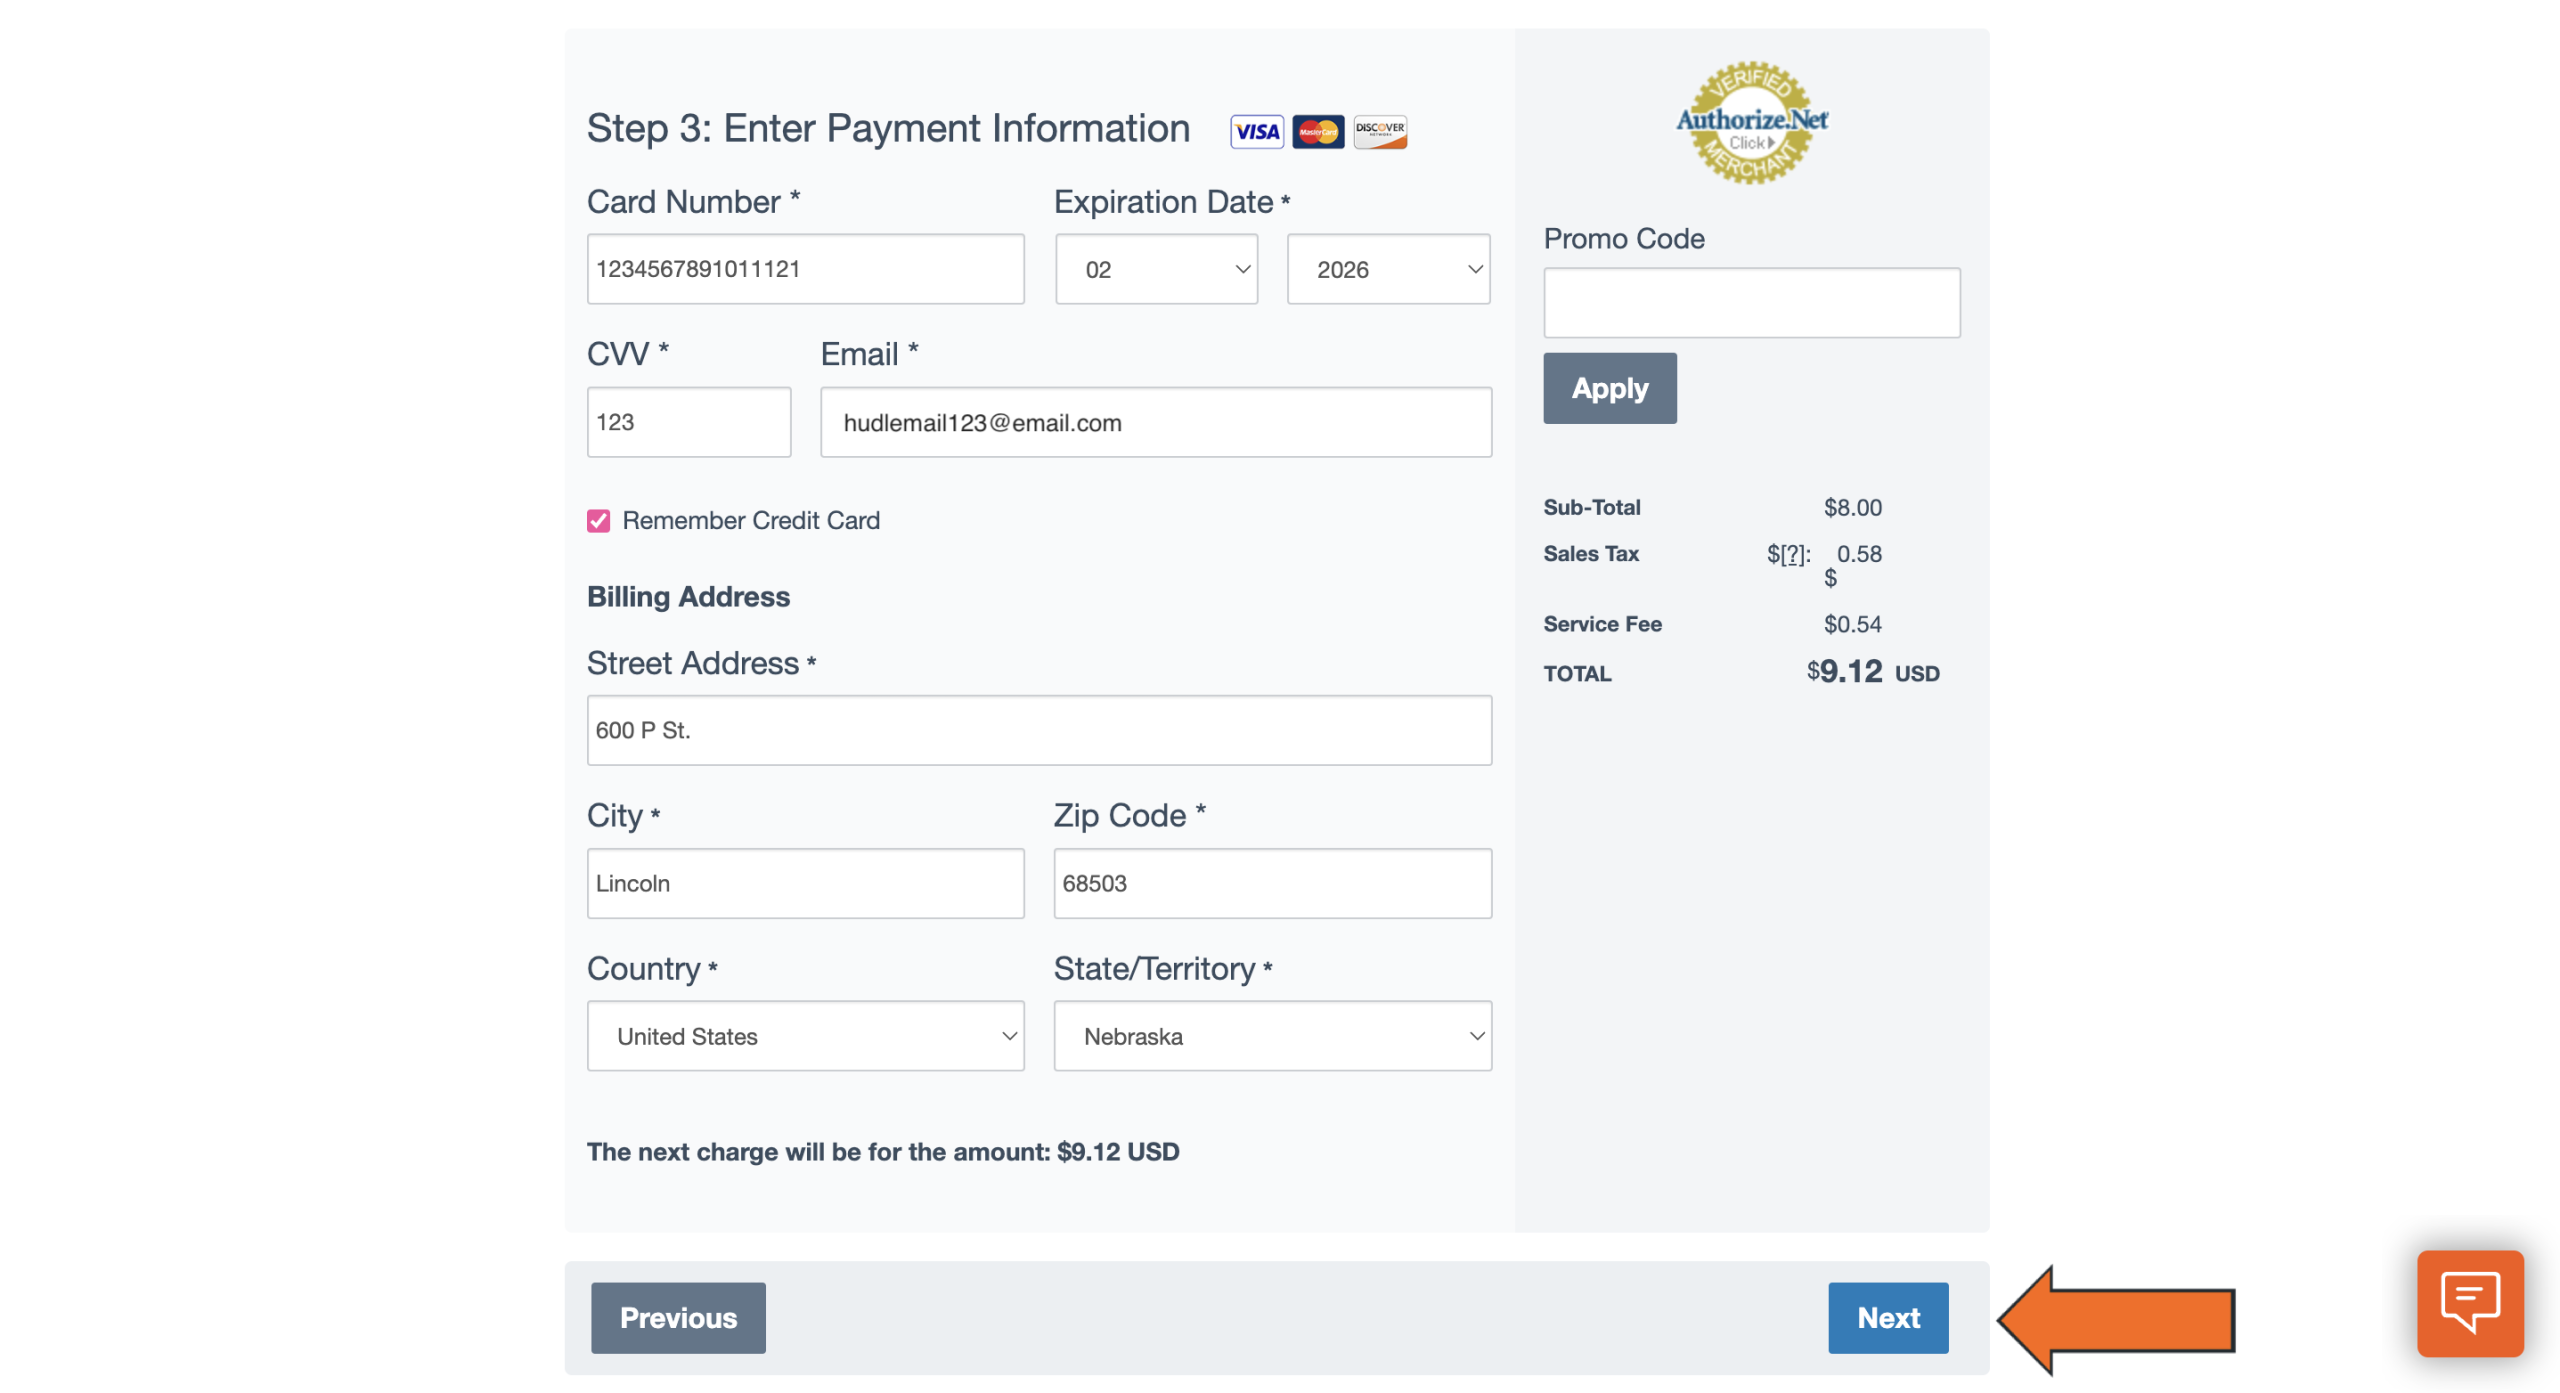The width and height of the screenshot is (2560, 1393).
Task: Click into the Card Number field
Action: [x=804, y=269]
